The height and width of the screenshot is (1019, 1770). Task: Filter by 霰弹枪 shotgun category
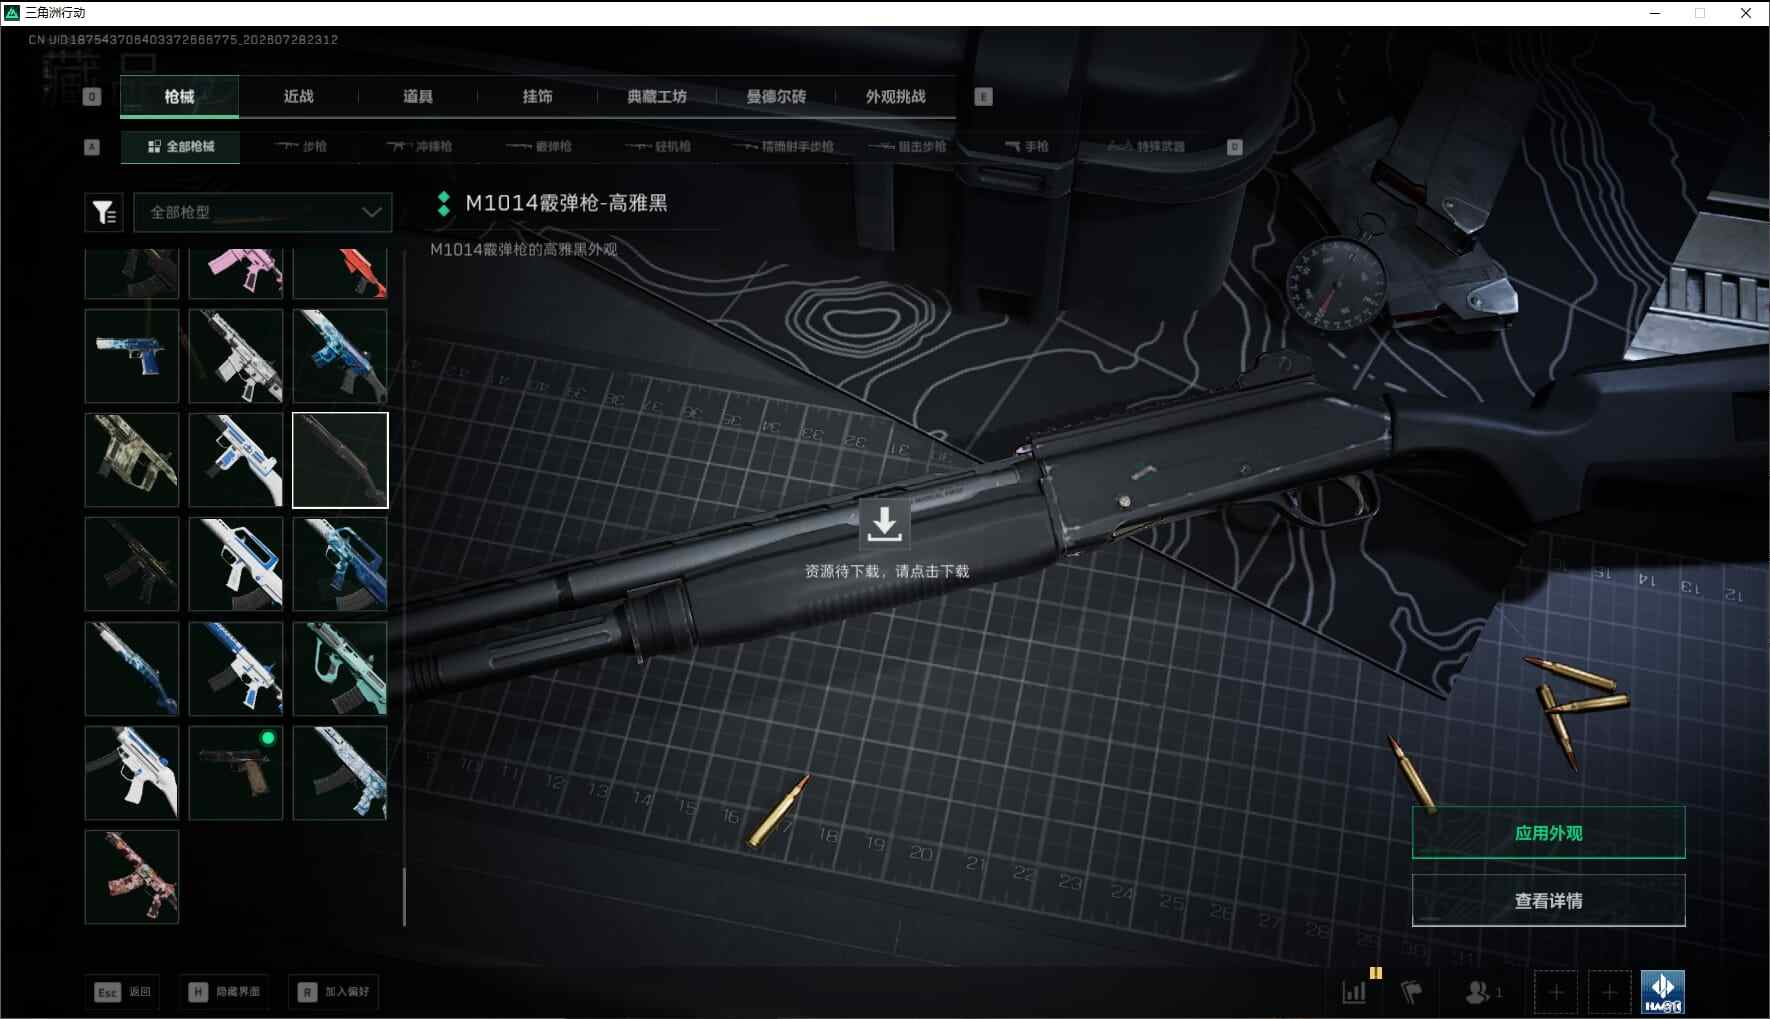539,146
